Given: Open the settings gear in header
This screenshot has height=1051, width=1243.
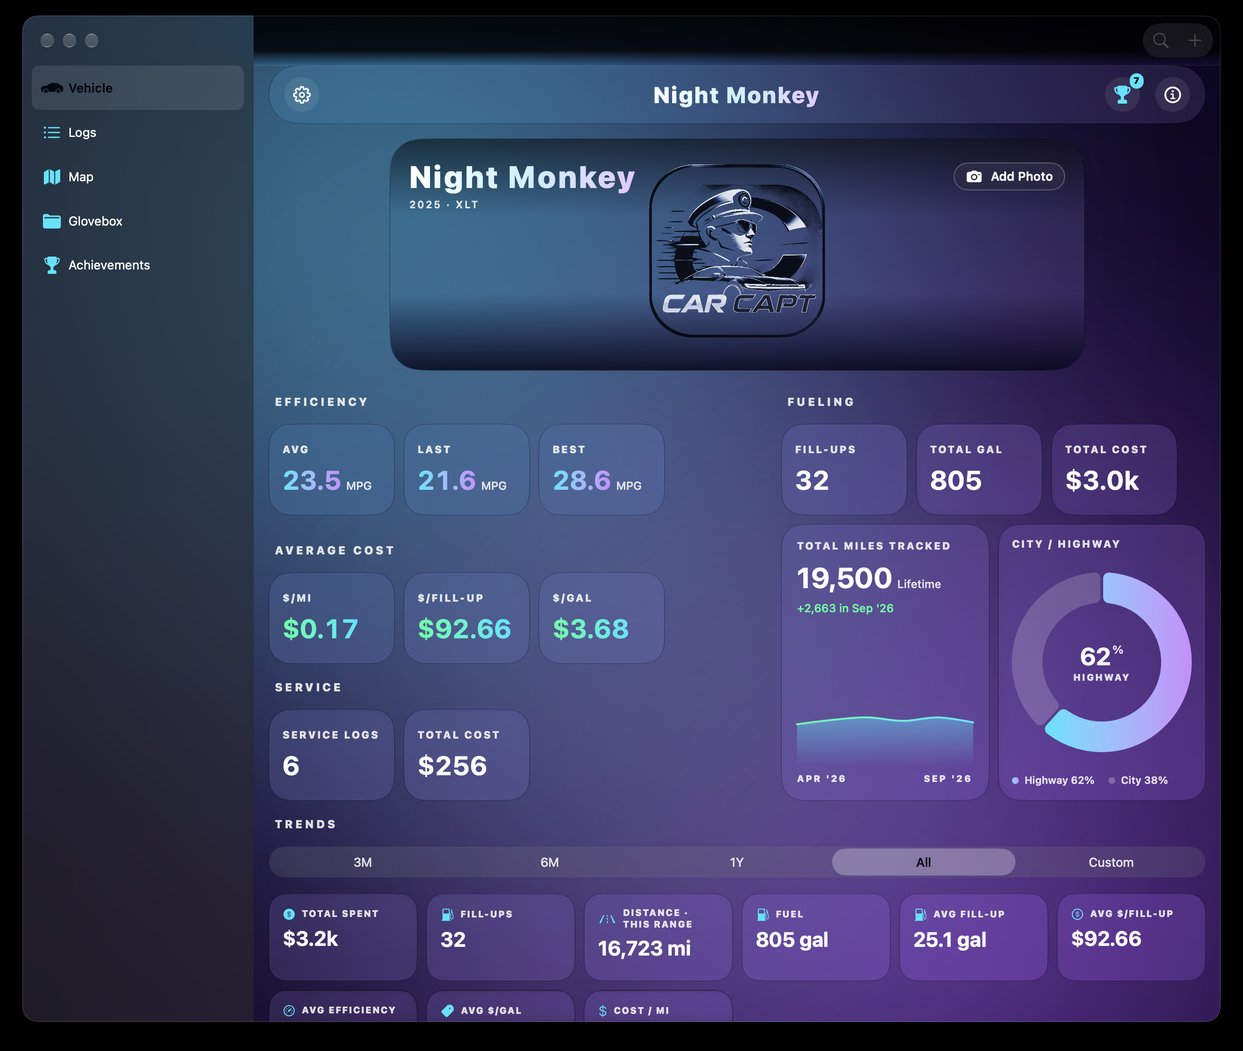Looking at the screenshot, I should click(x=302, y=95).
